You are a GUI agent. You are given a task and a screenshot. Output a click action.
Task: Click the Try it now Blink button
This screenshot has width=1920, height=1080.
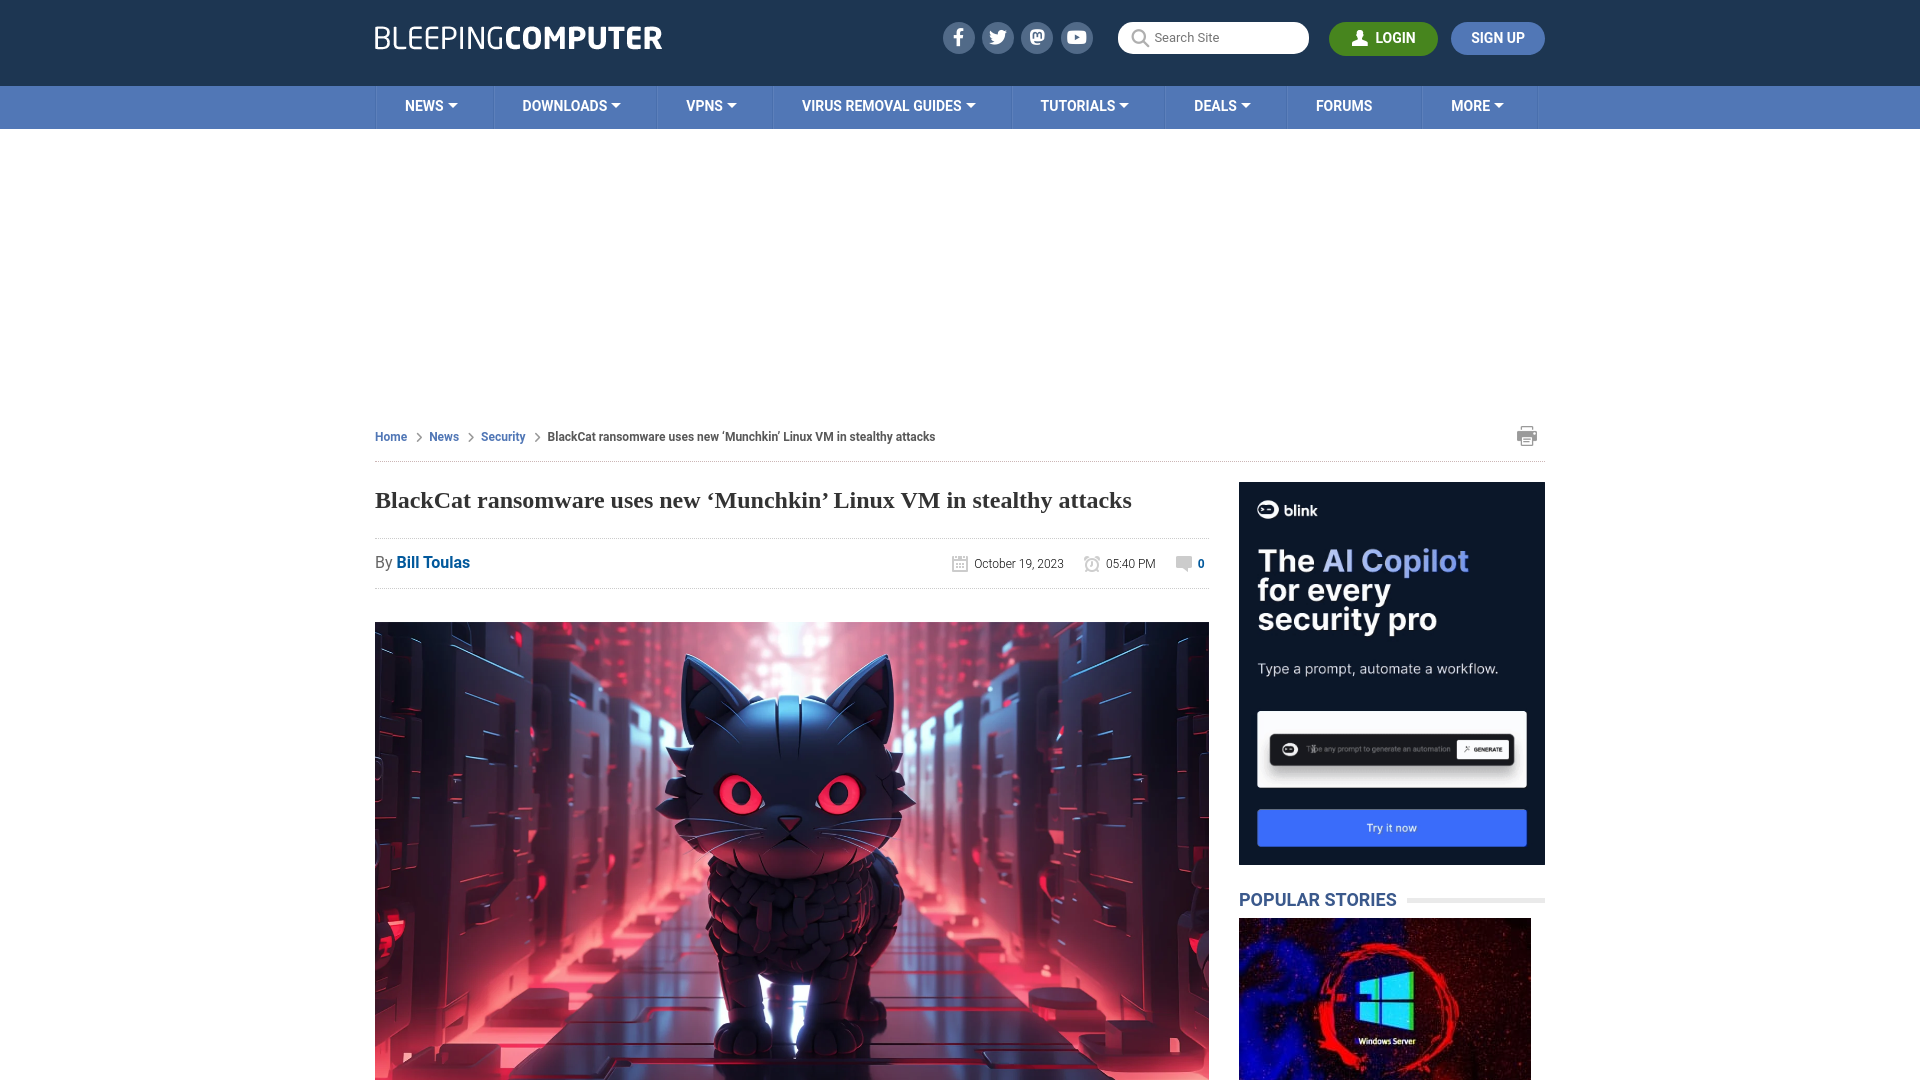pyautogui.click(x=1391, y=827)
